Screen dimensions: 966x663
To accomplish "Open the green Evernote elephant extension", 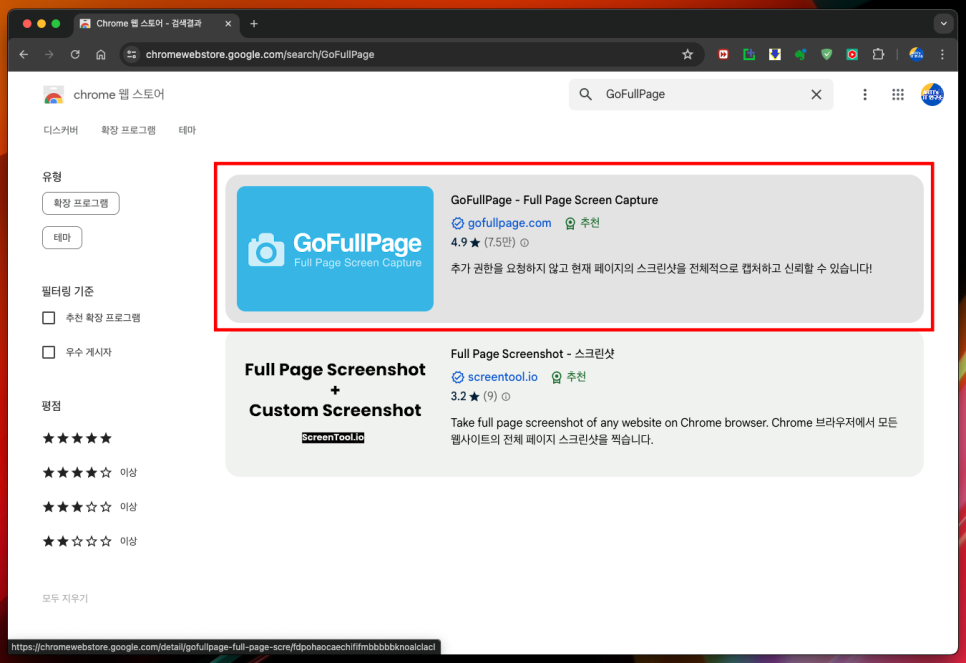I will pos(800,55).
